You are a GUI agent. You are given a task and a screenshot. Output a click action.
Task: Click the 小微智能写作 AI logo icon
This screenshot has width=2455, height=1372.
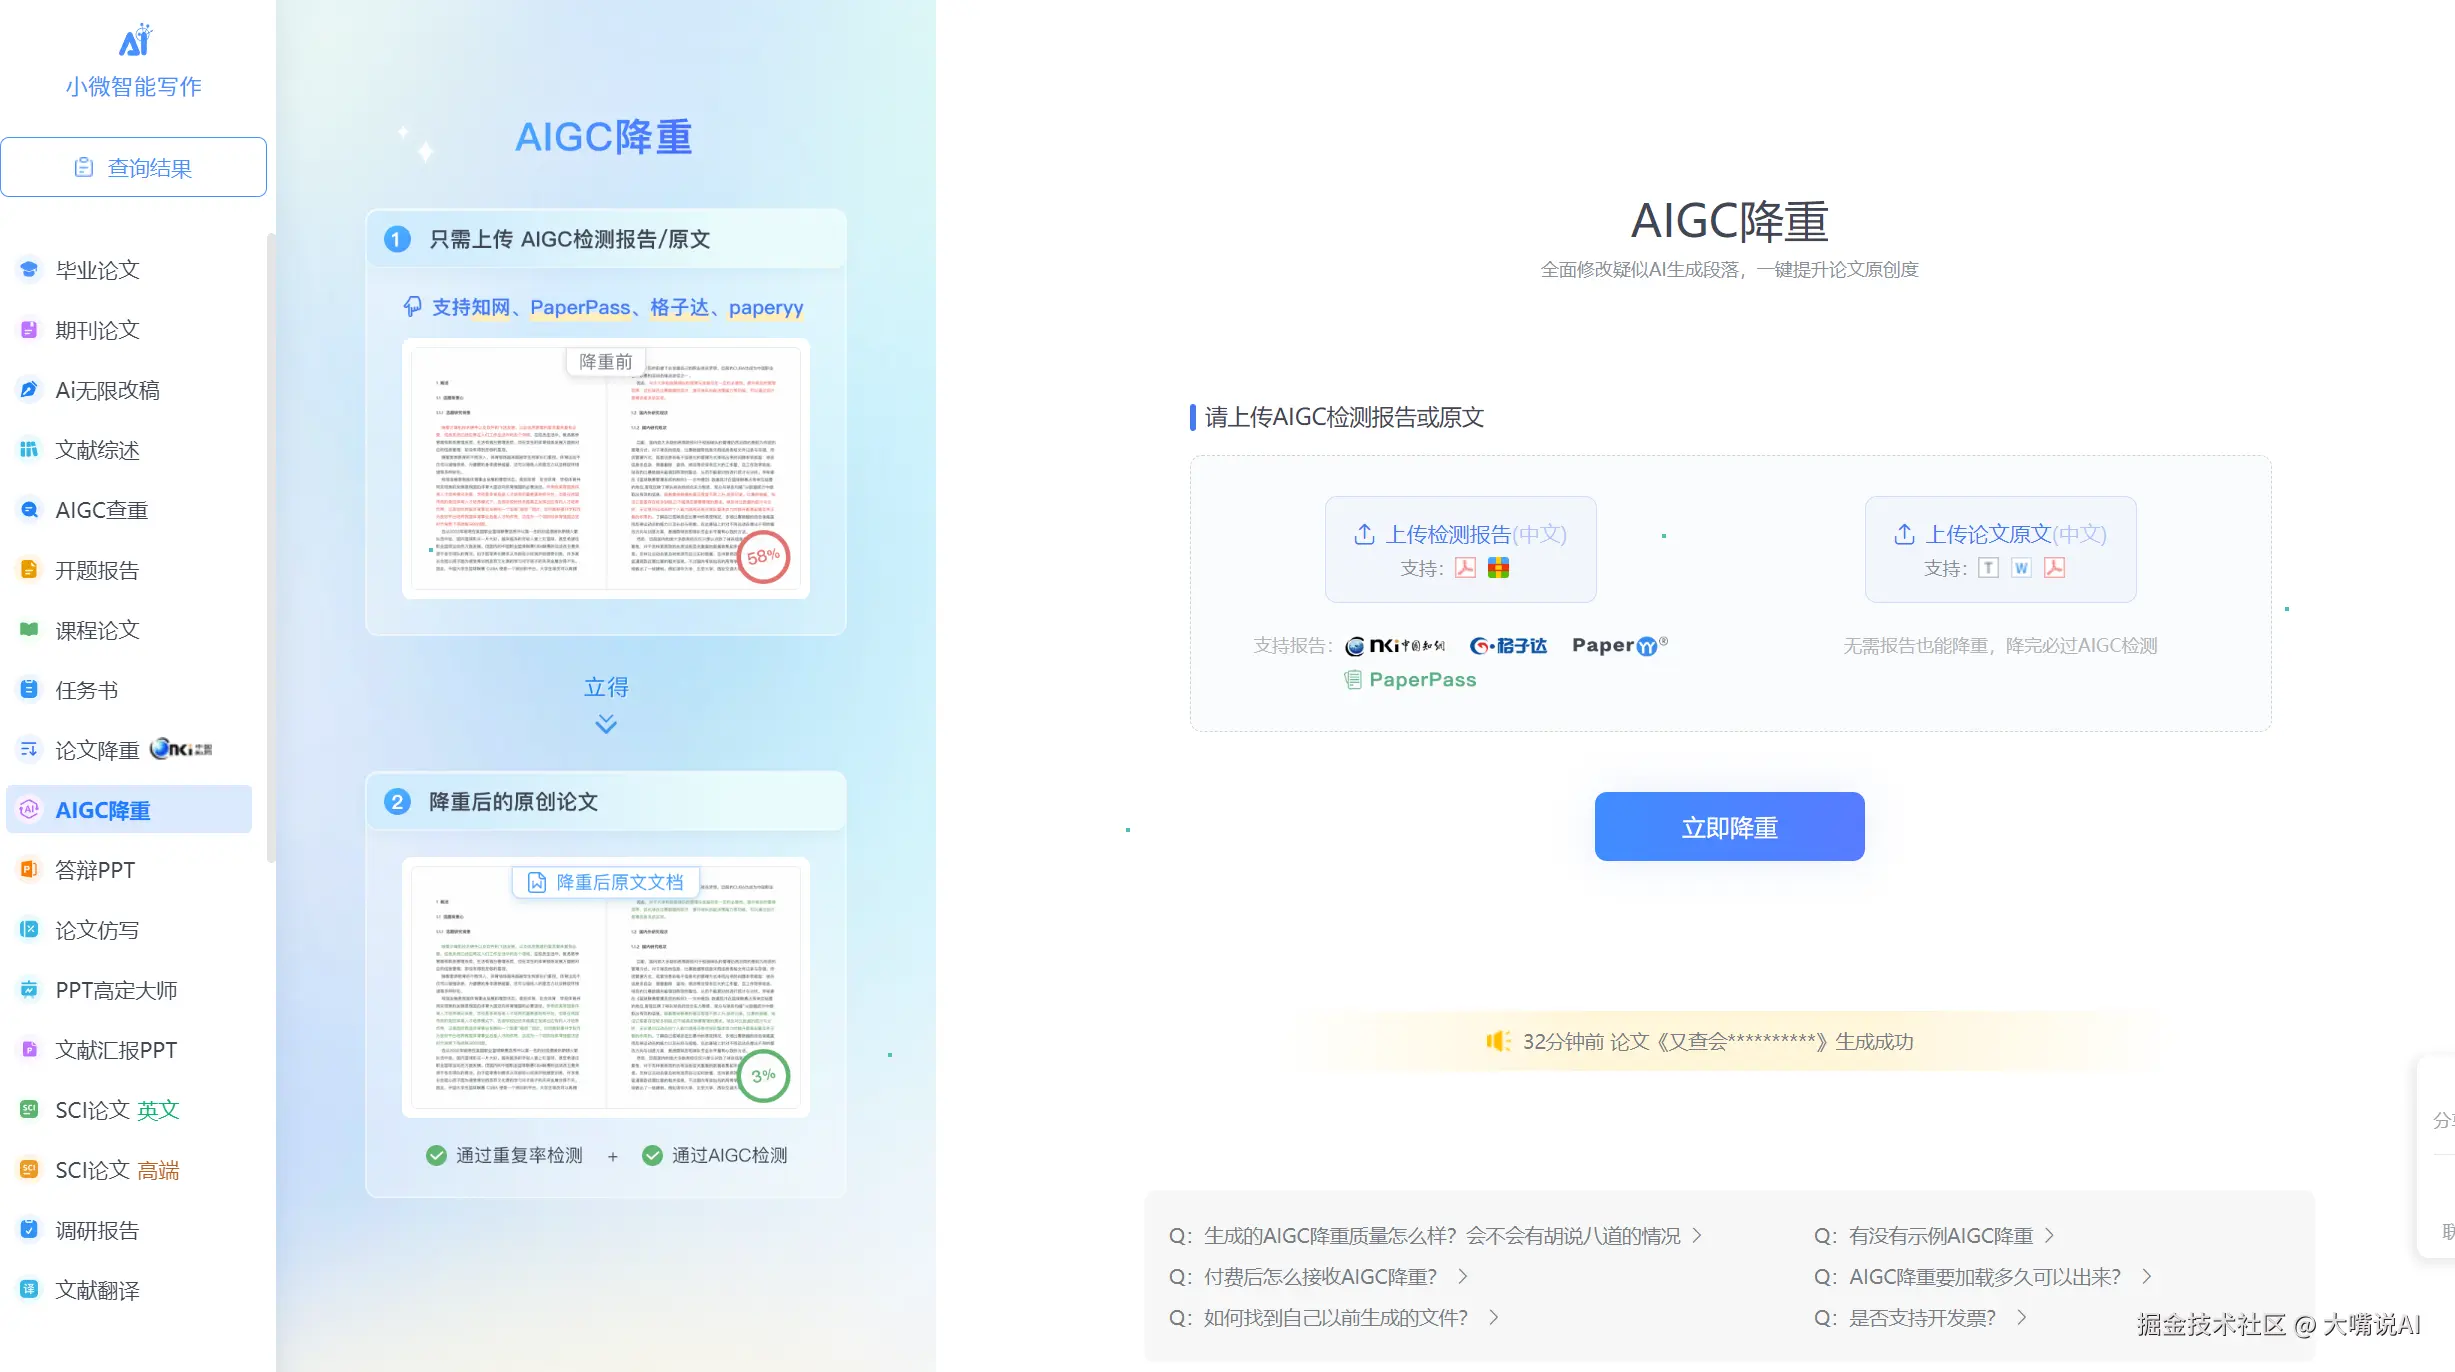(x=134, y=41)
